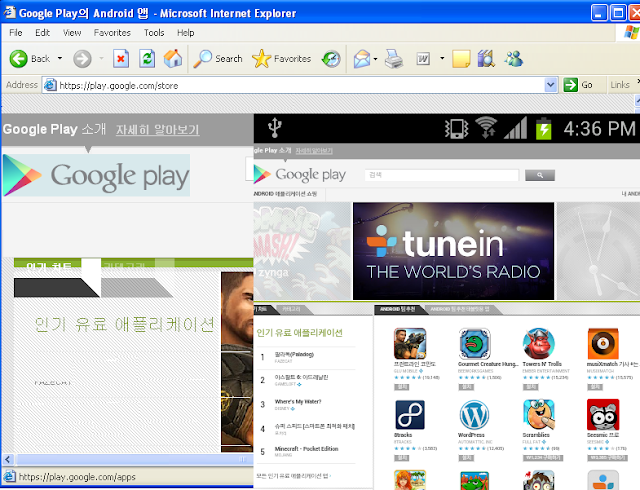Select the ANDROID 팀추천 tab

pos(398,309)
